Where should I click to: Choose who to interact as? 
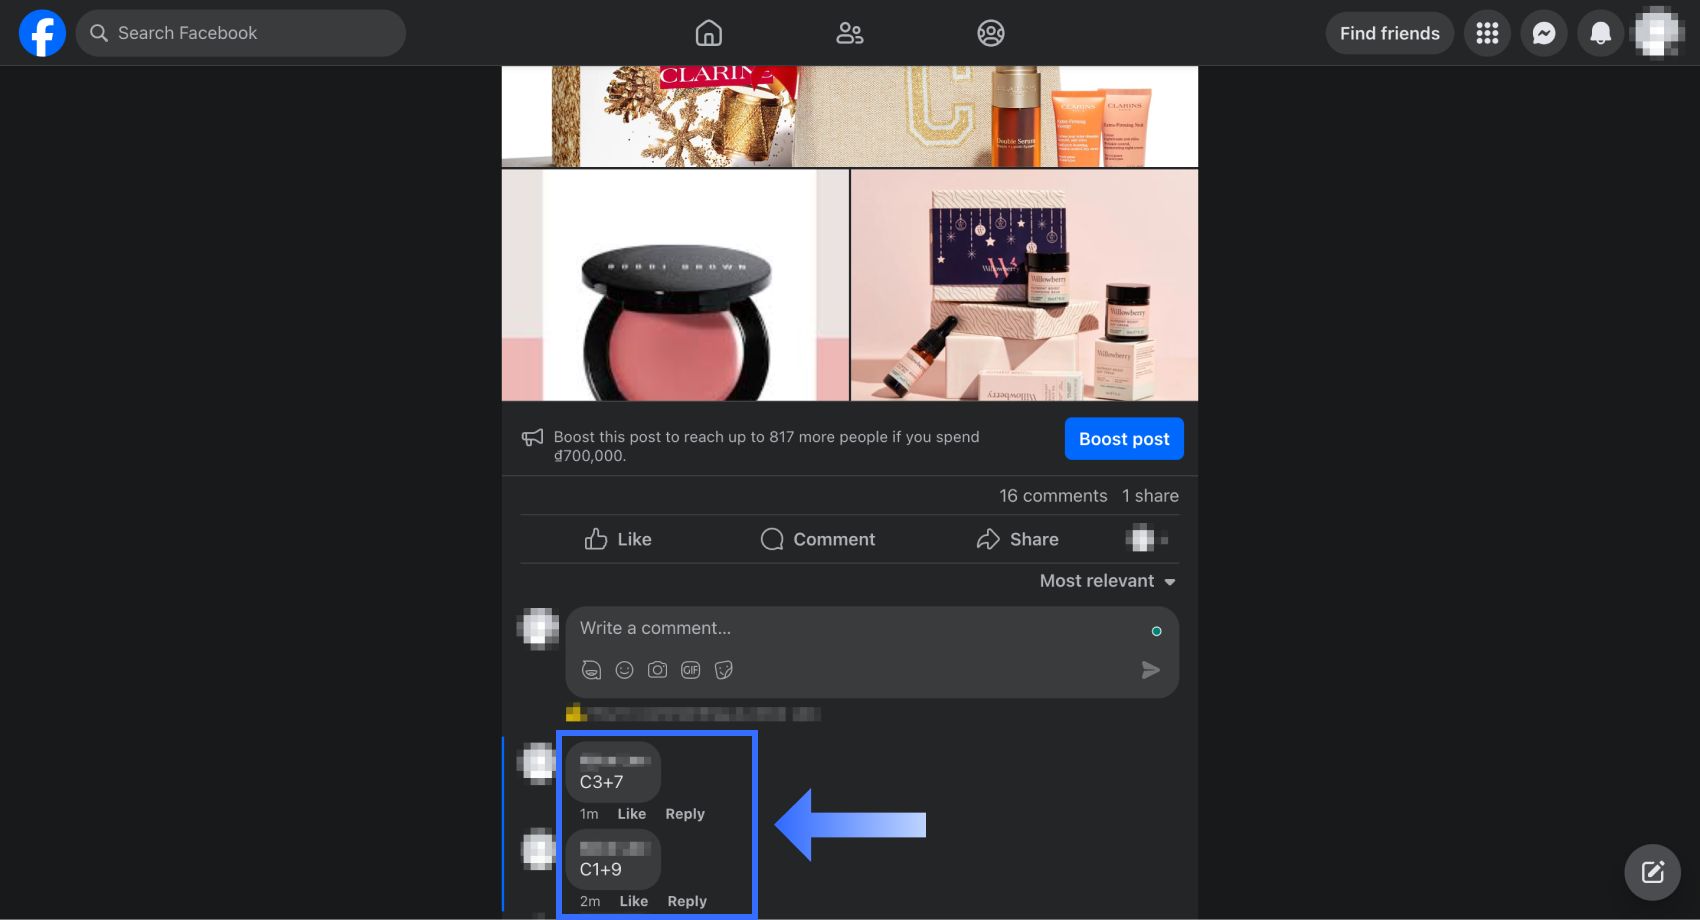click(1147, 539)
